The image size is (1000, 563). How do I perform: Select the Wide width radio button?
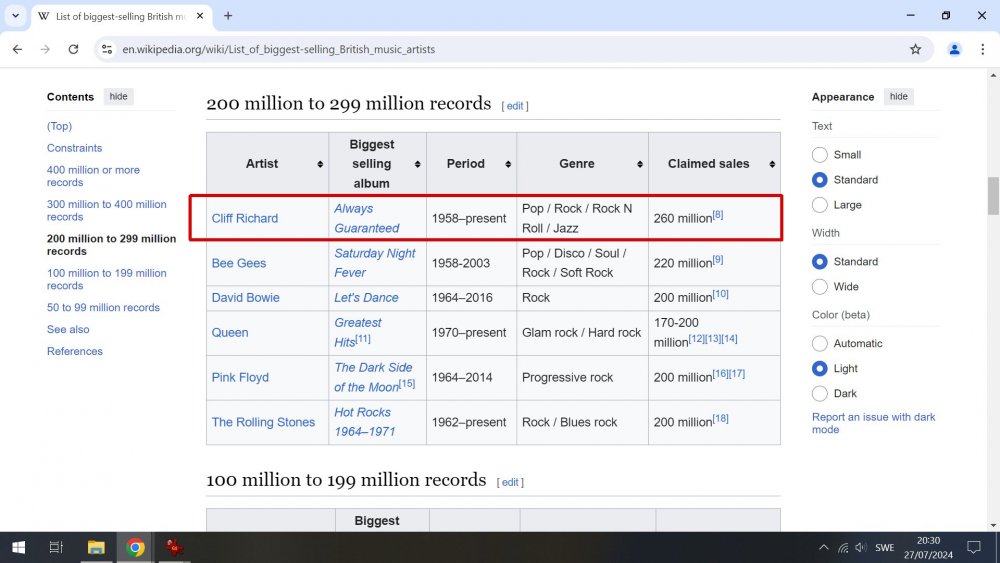[820, 287]
